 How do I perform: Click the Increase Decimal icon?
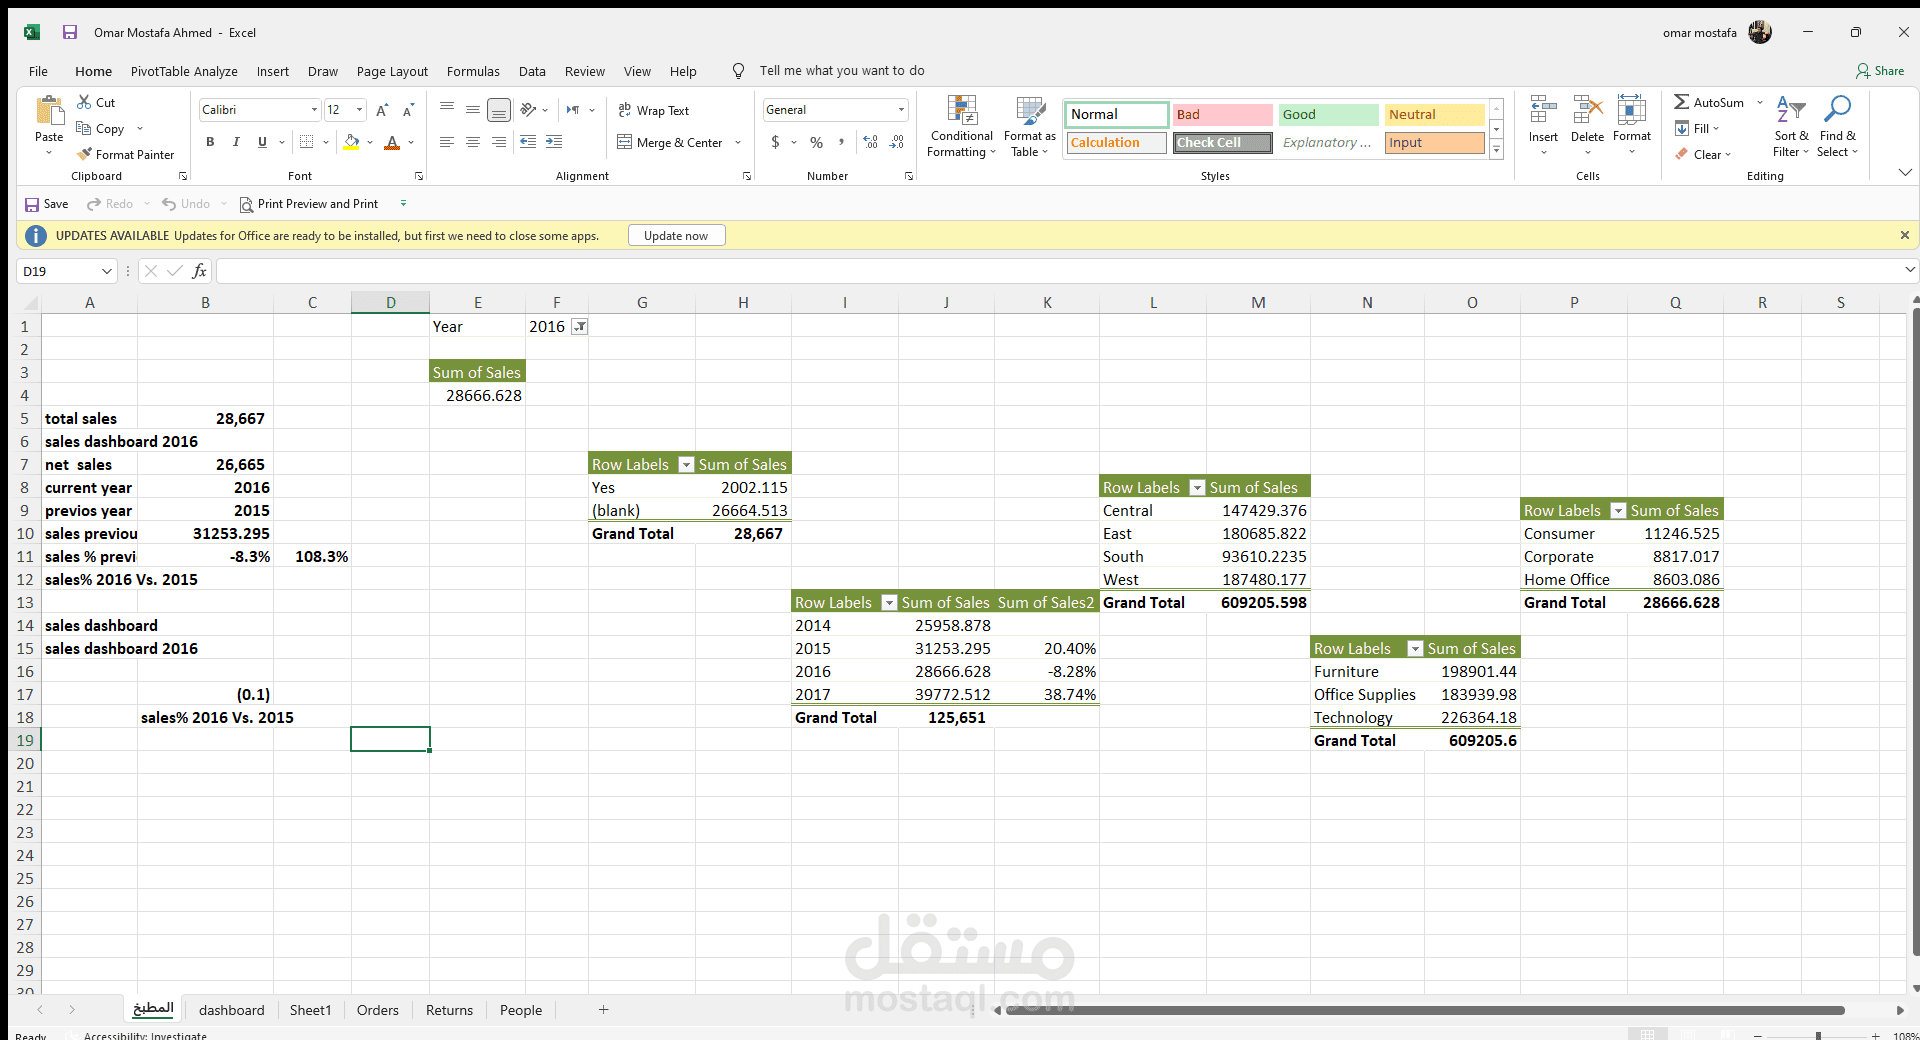tap(869, 142)
